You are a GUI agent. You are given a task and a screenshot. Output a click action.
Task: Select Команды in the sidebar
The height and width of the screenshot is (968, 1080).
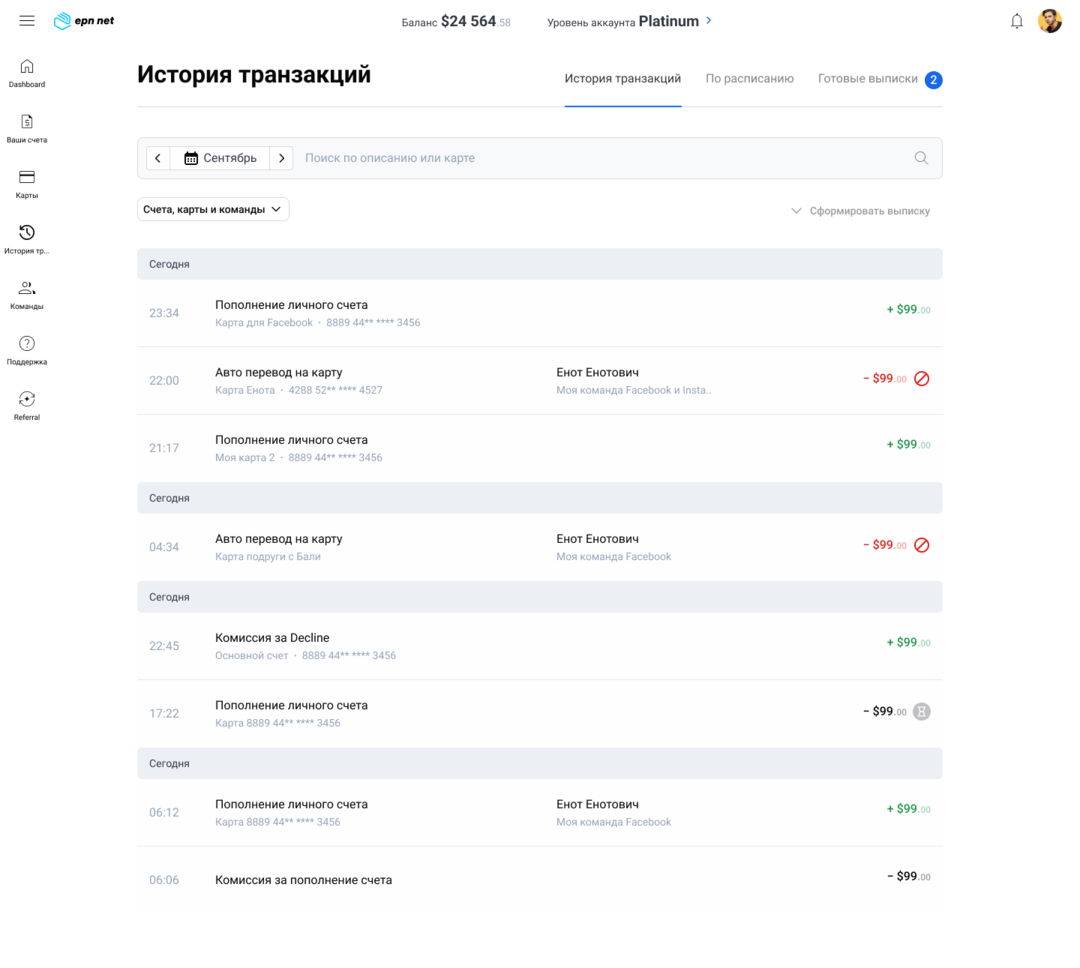(x=27, y=289)
